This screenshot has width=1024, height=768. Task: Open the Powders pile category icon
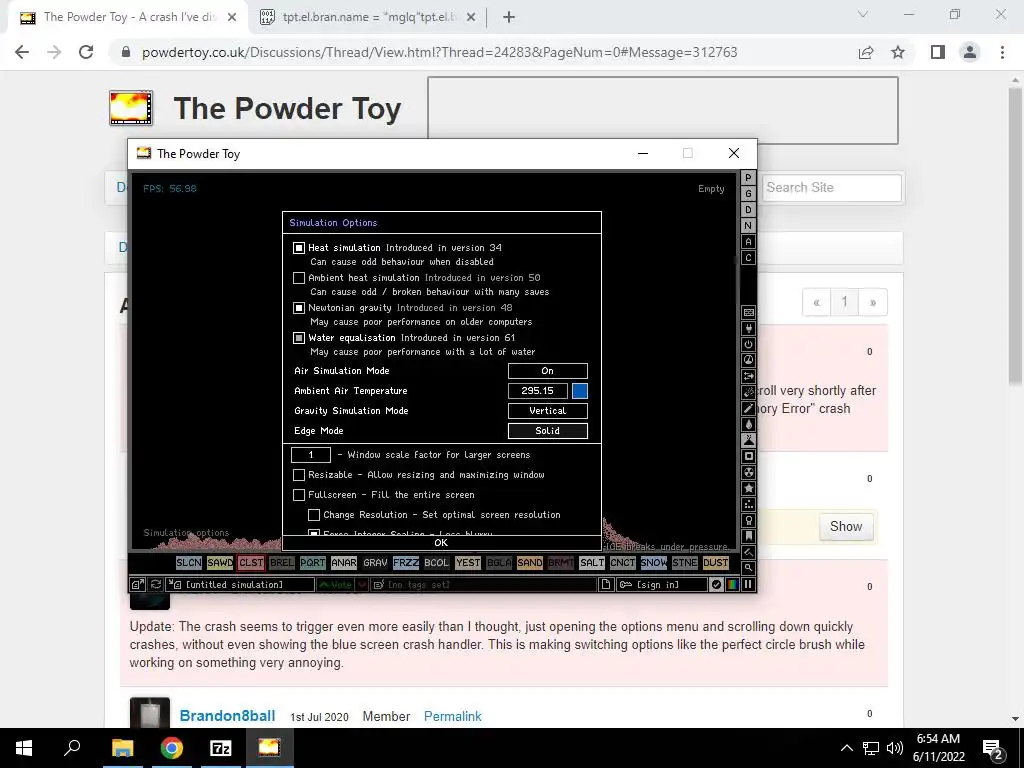[x=748, y=440]
